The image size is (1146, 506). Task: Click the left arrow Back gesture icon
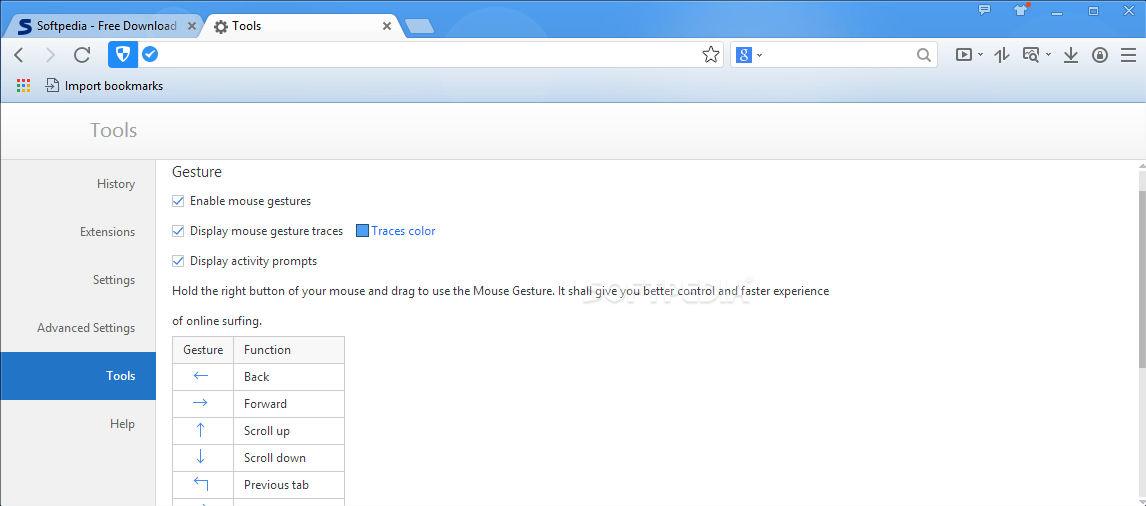tap(201, 376)
